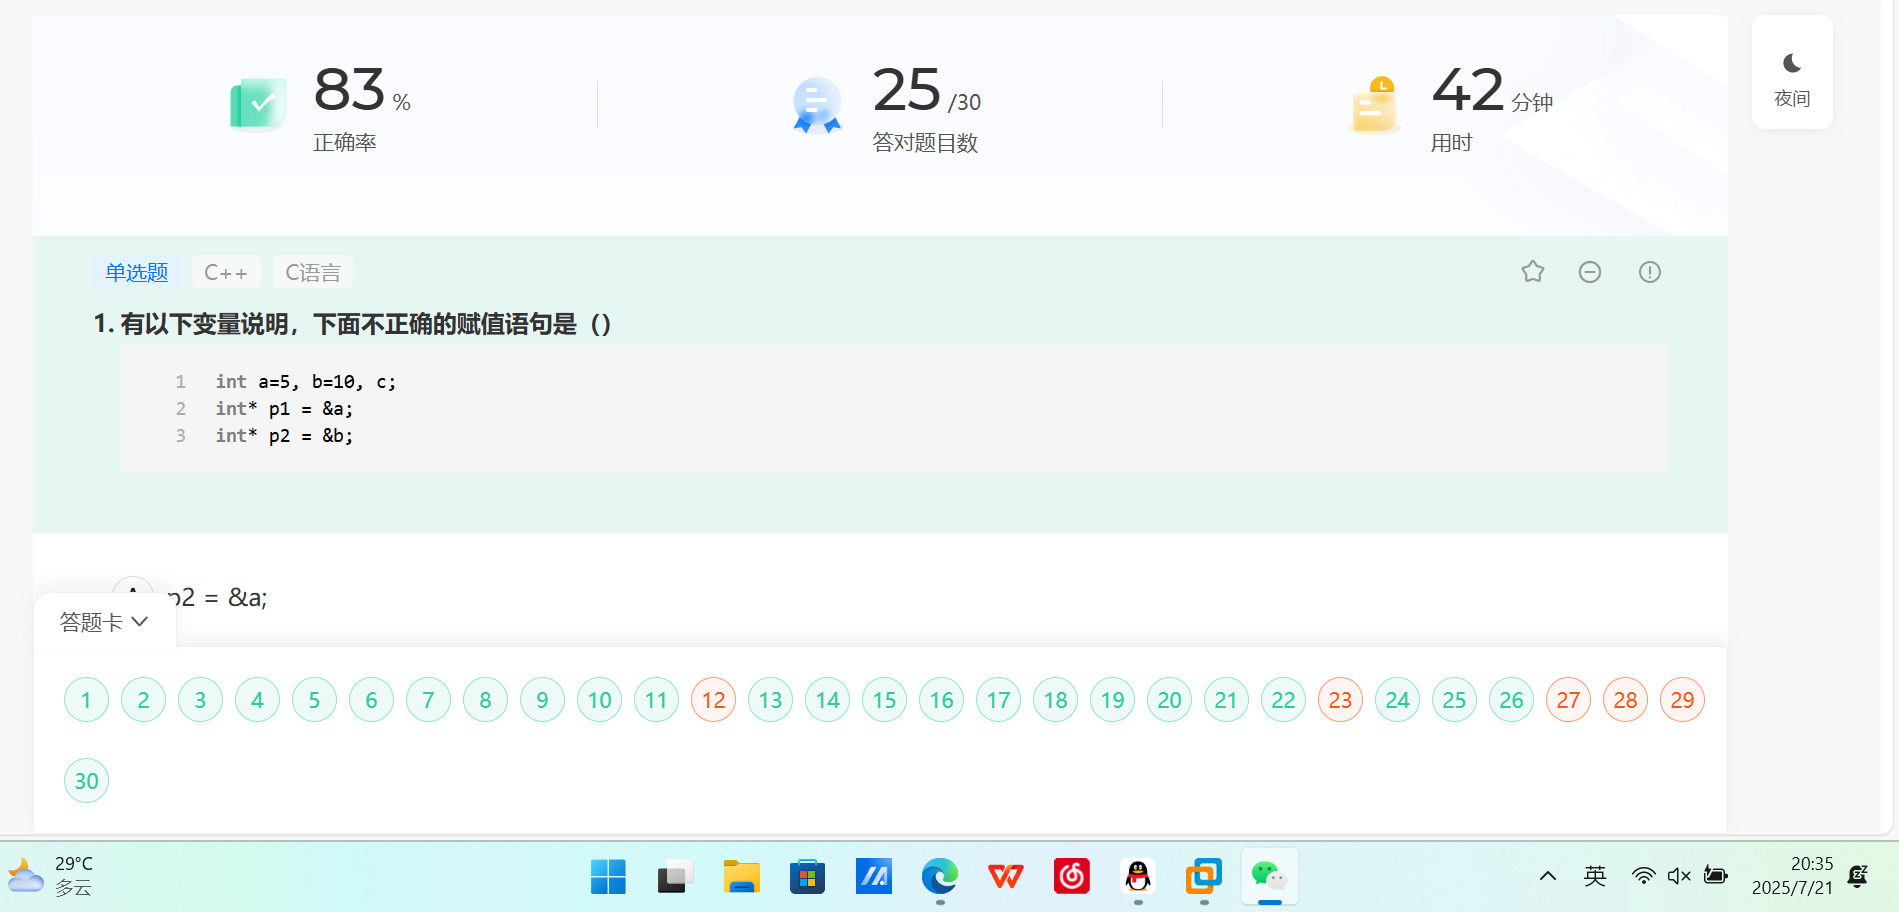Open question 27 from the answer card
The height and width of the screenshot is (912, 1899).
click(x=1568, y=699)
